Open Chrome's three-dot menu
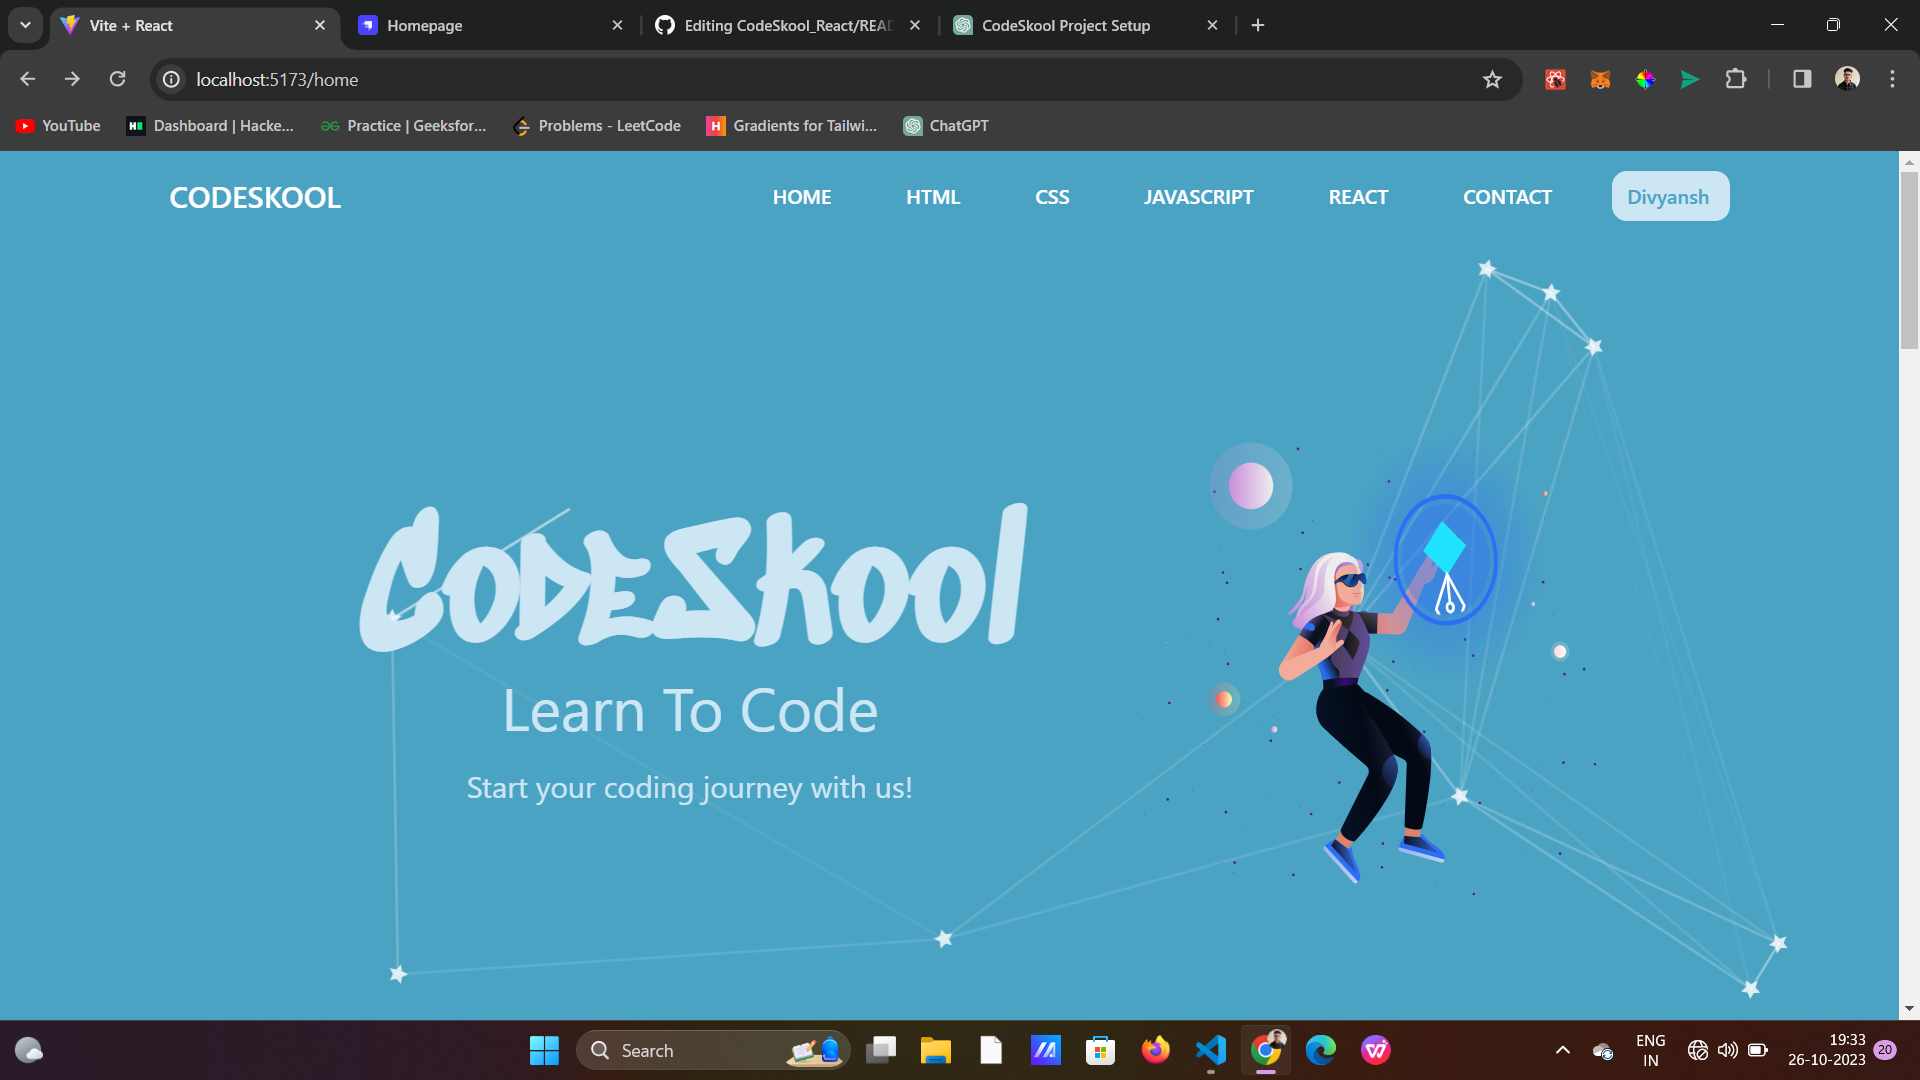Image resolution: width=1920 pixels, height=1080 pixels. (x=1892, y=79)
